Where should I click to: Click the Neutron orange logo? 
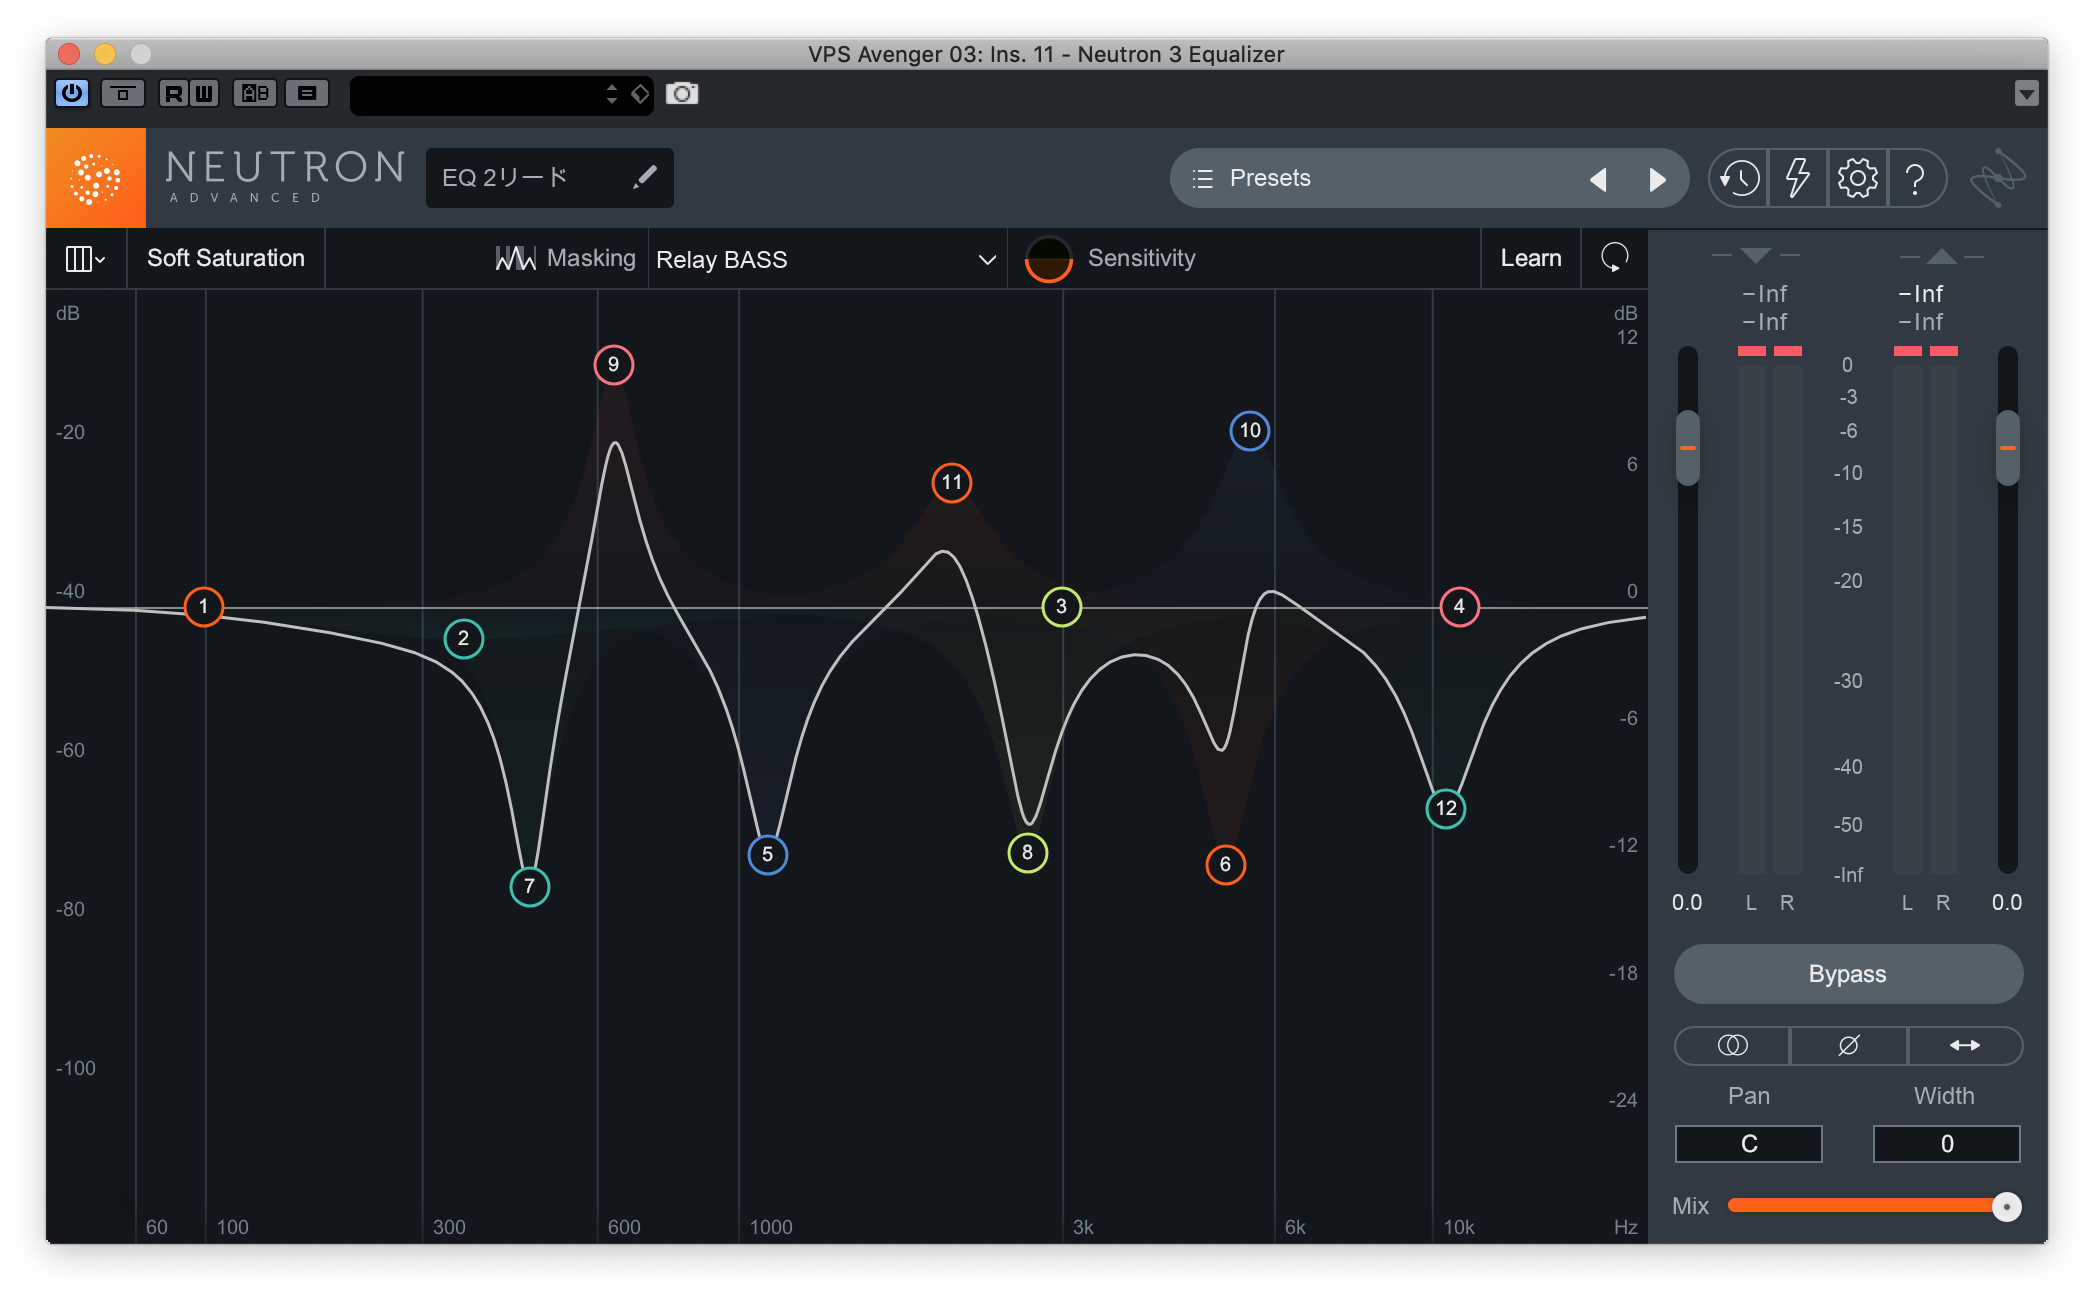[96, 178]
